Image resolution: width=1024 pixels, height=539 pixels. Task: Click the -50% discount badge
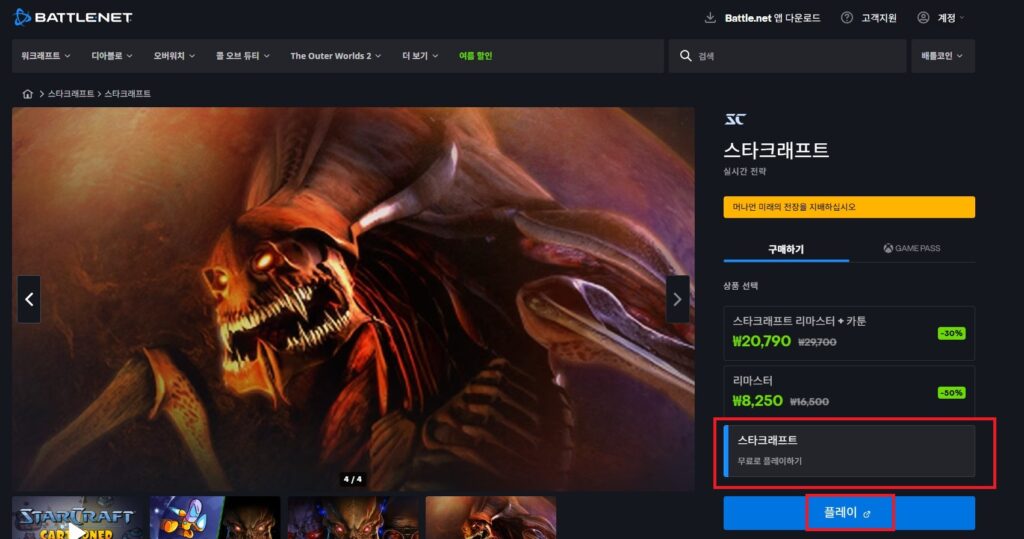click(951, 393)
